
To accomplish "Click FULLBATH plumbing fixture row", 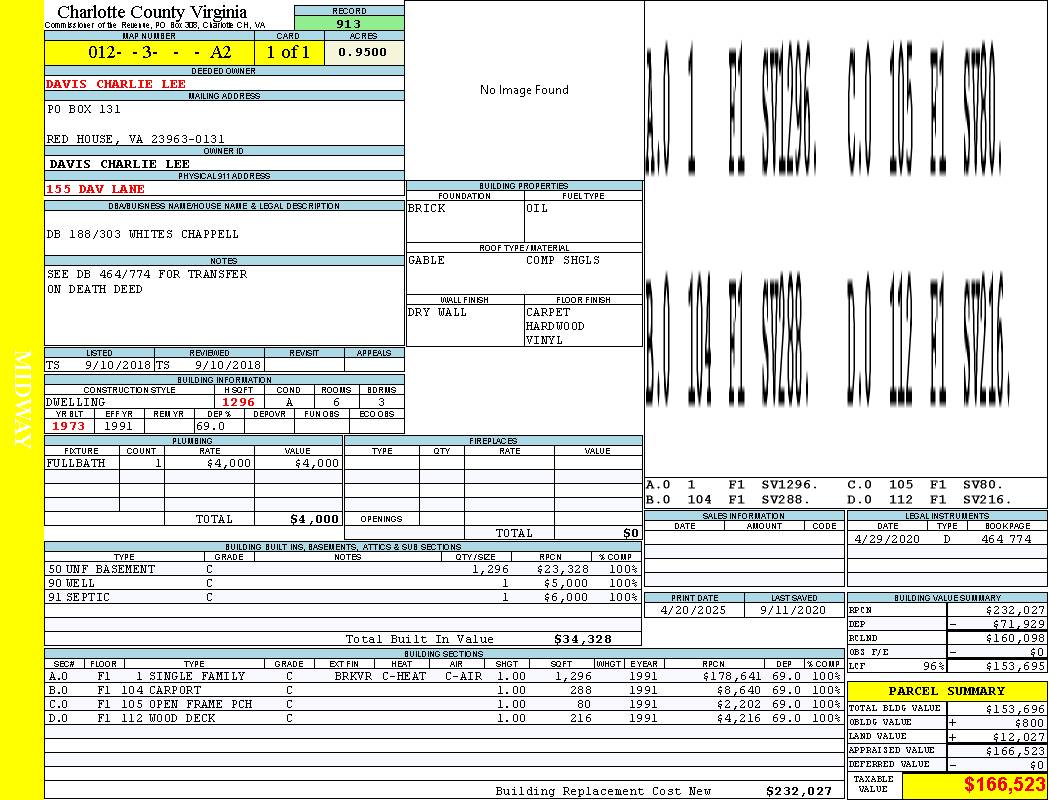I will coord(194,463).
